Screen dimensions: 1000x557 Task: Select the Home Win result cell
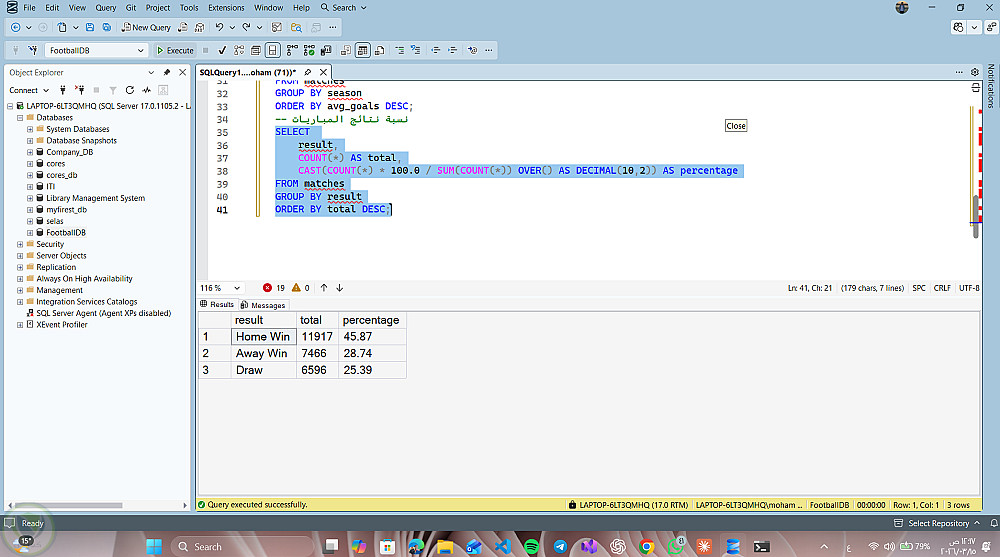click(x=262, y=337)
